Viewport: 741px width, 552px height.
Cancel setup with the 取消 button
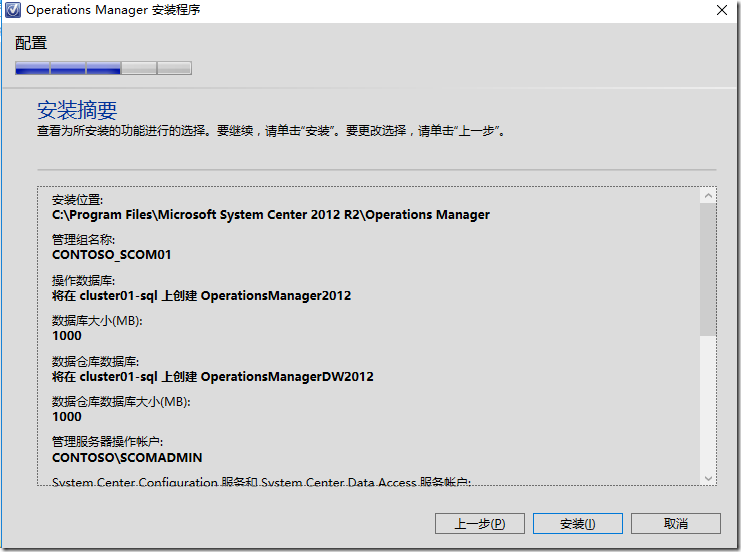pyautogui.click(x=676, y=524)
